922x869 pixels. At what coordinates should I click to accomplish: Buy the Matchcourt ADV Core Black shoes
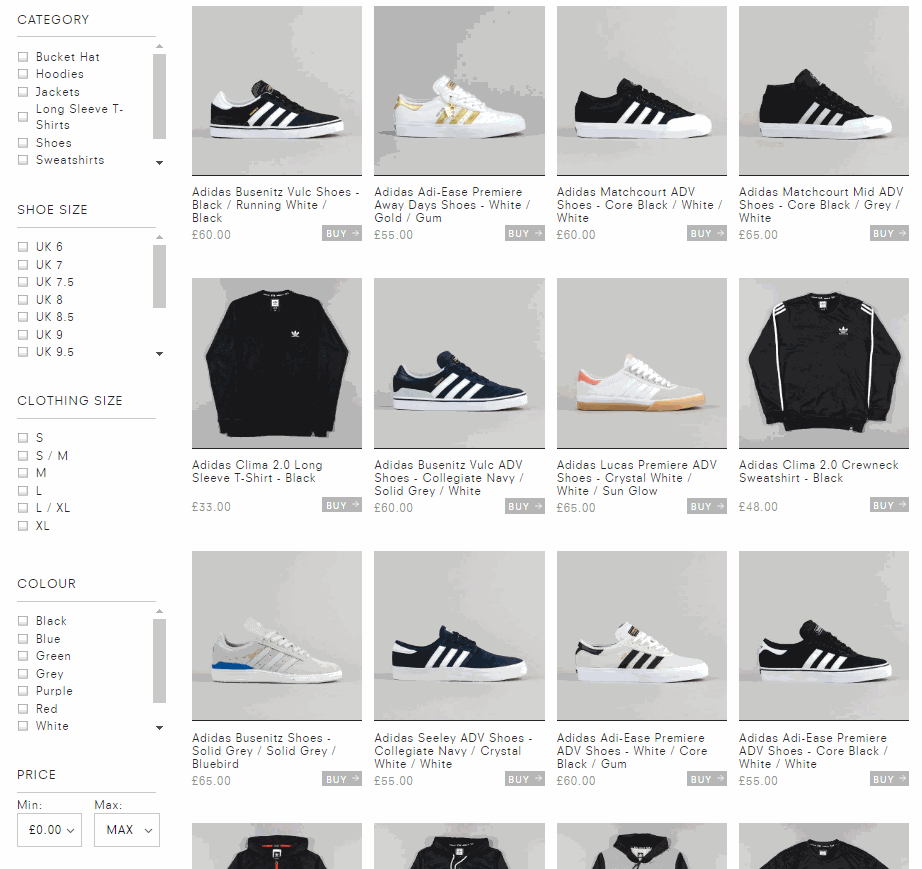coord(707,233)
